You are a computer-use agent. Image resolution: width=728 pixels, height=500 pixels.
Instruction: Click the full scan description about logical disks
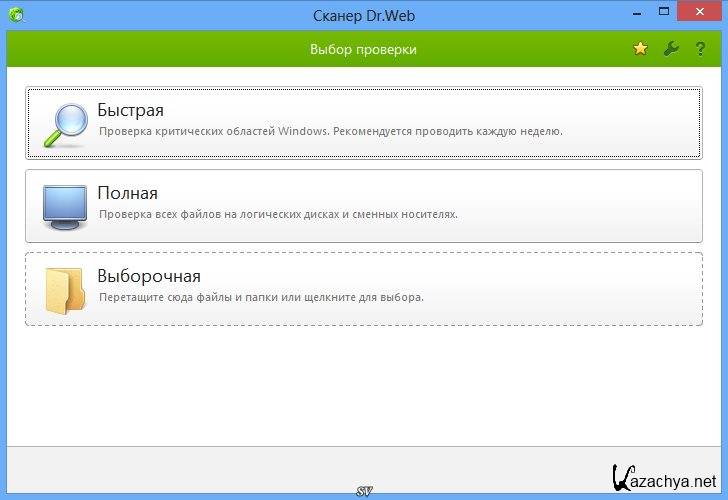pos(277,214)
